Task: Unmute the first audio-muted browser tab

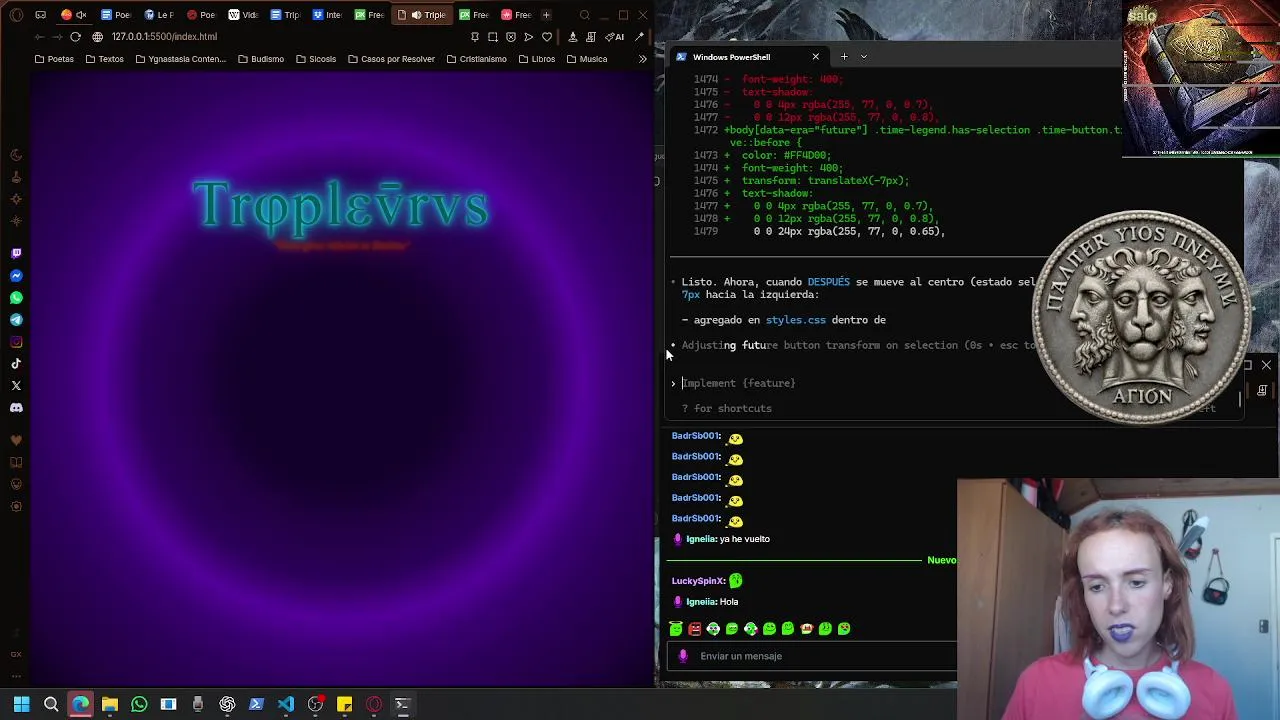Action: (x=81, y=15)
